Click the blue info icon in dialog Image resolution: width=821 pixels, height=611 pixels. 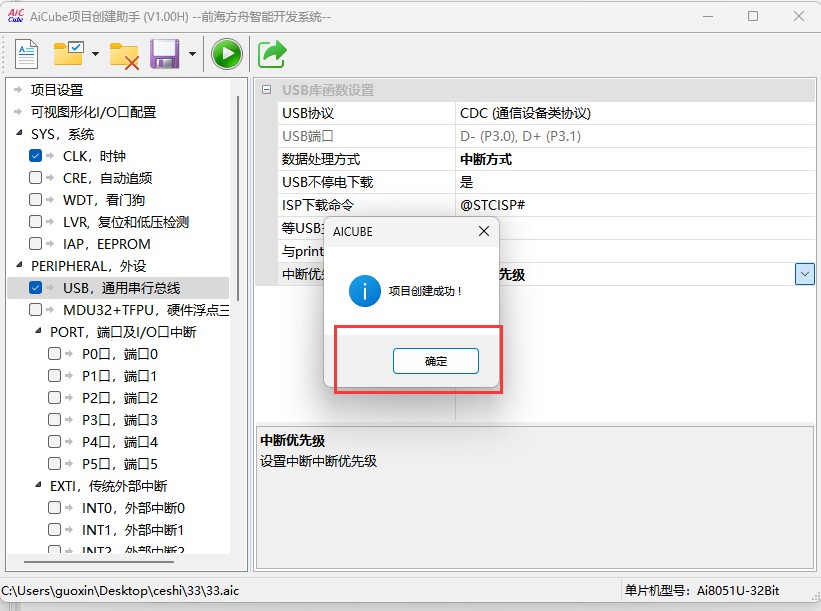(x=365, y=291)
